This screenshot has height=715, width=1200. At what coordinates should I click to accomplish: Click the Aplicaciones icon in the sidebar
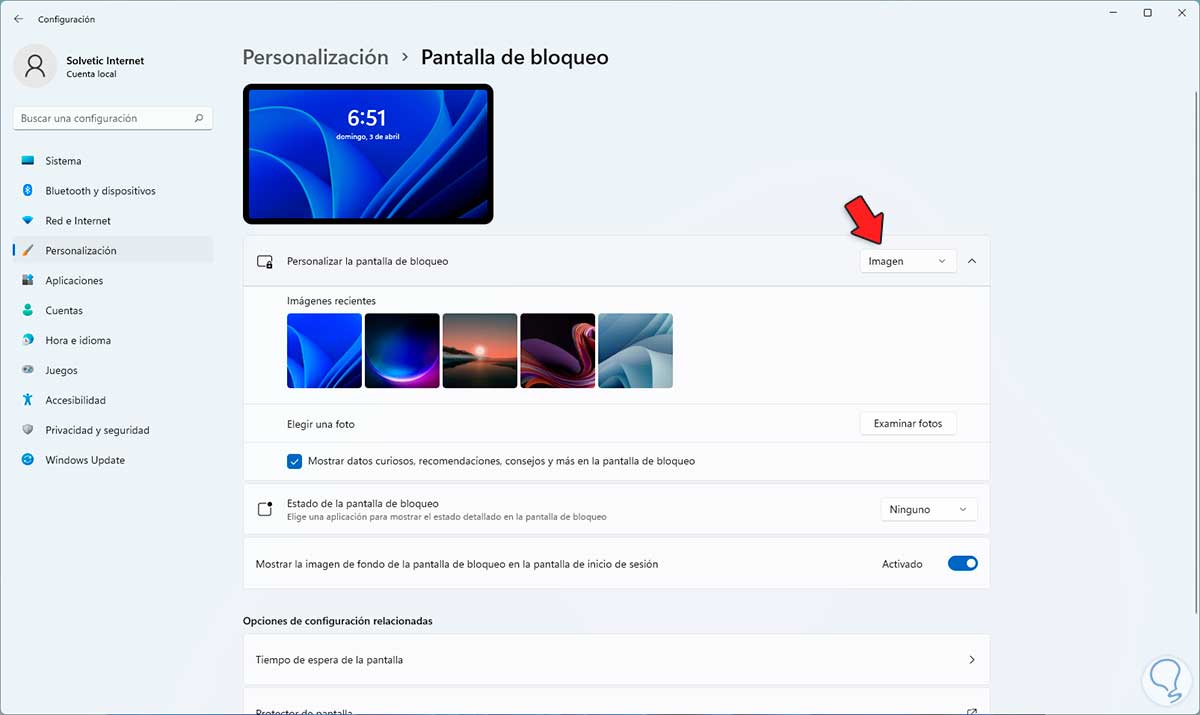click(x=27, y=281)
